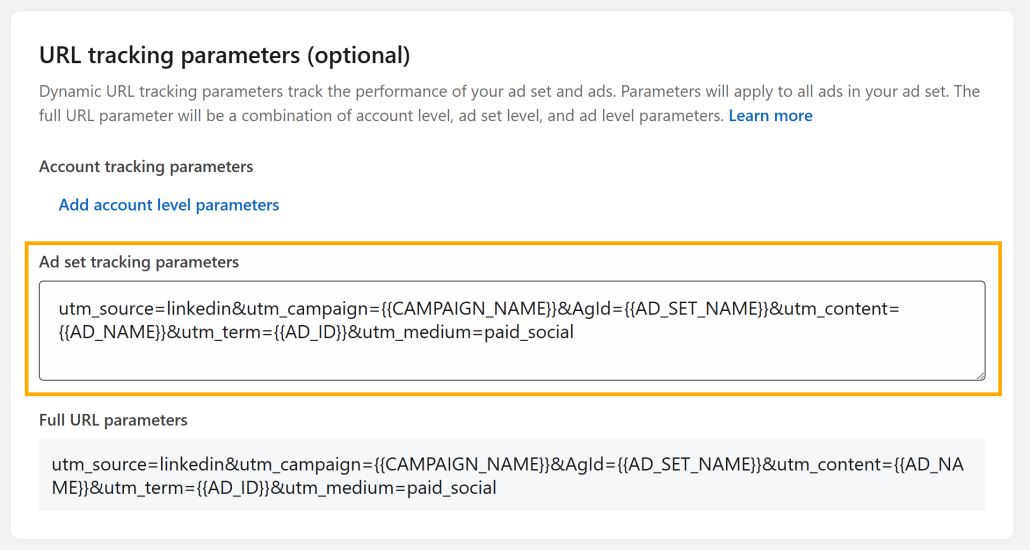Click the Full URL parameters label
The width and height of the screenshot is (1030, 550).
(x=113, y=420)
